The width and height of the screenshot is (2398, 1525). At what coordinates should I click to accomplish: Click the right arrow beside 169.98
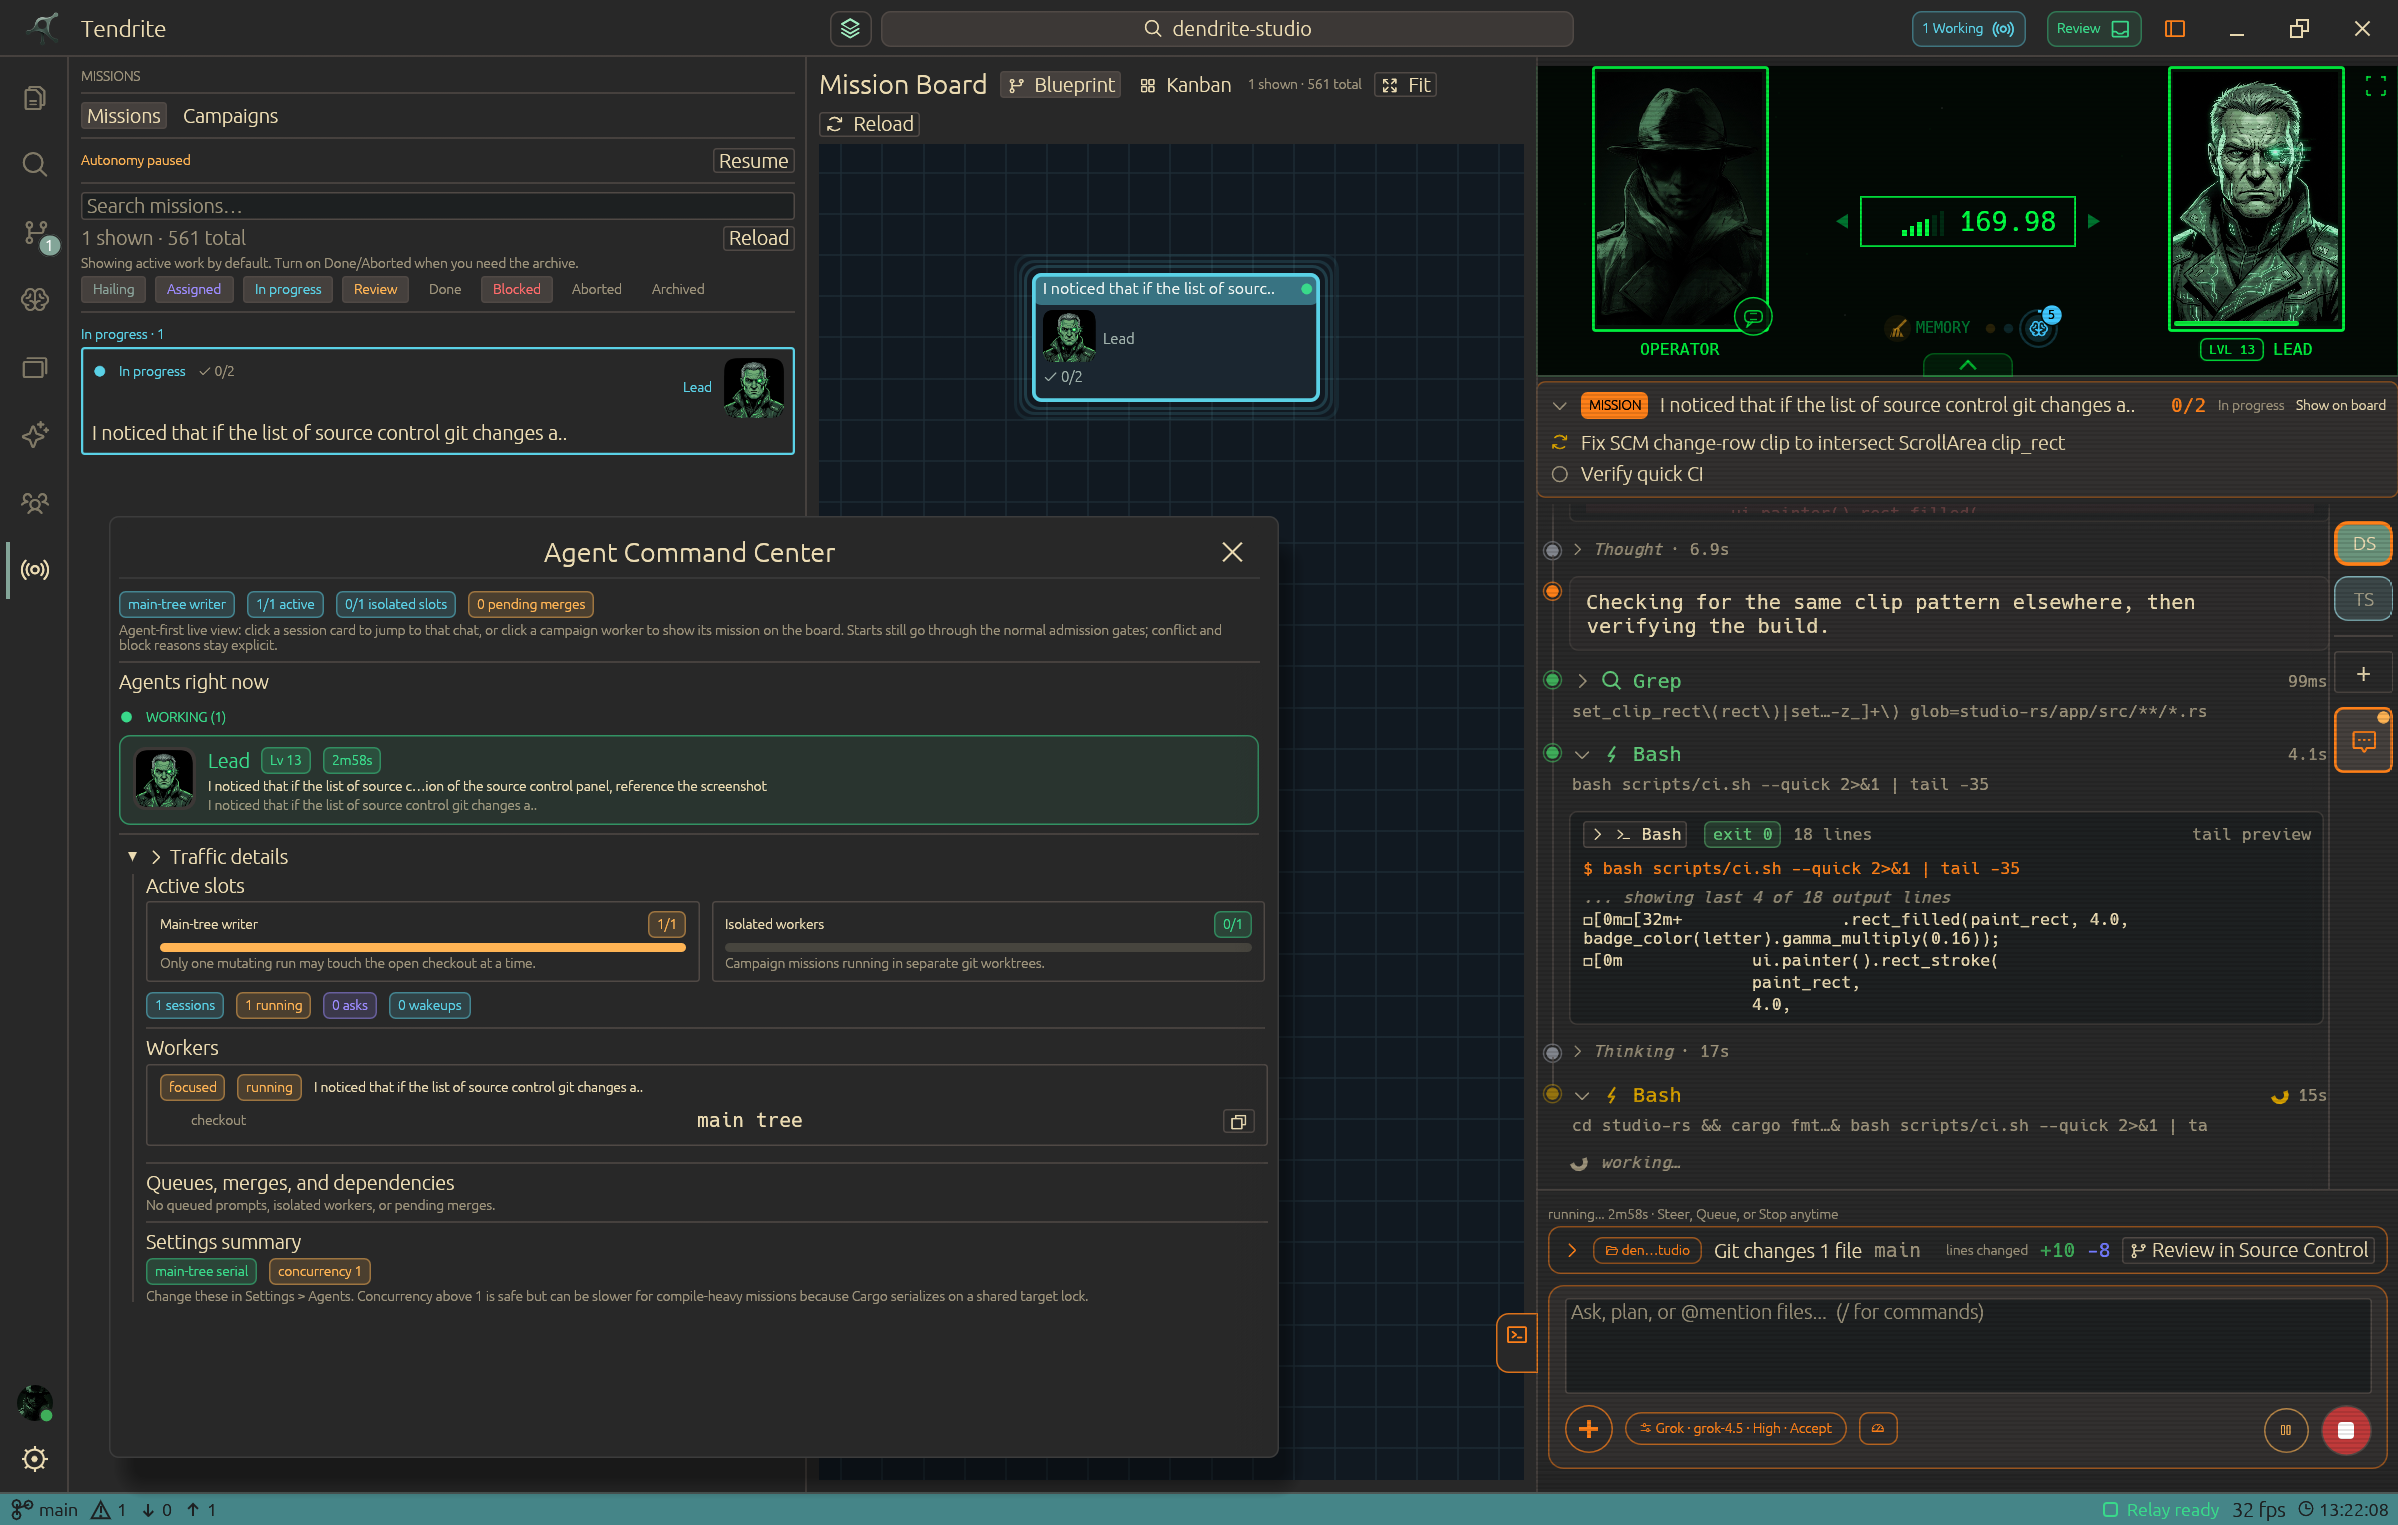[x=2093, y=222]
